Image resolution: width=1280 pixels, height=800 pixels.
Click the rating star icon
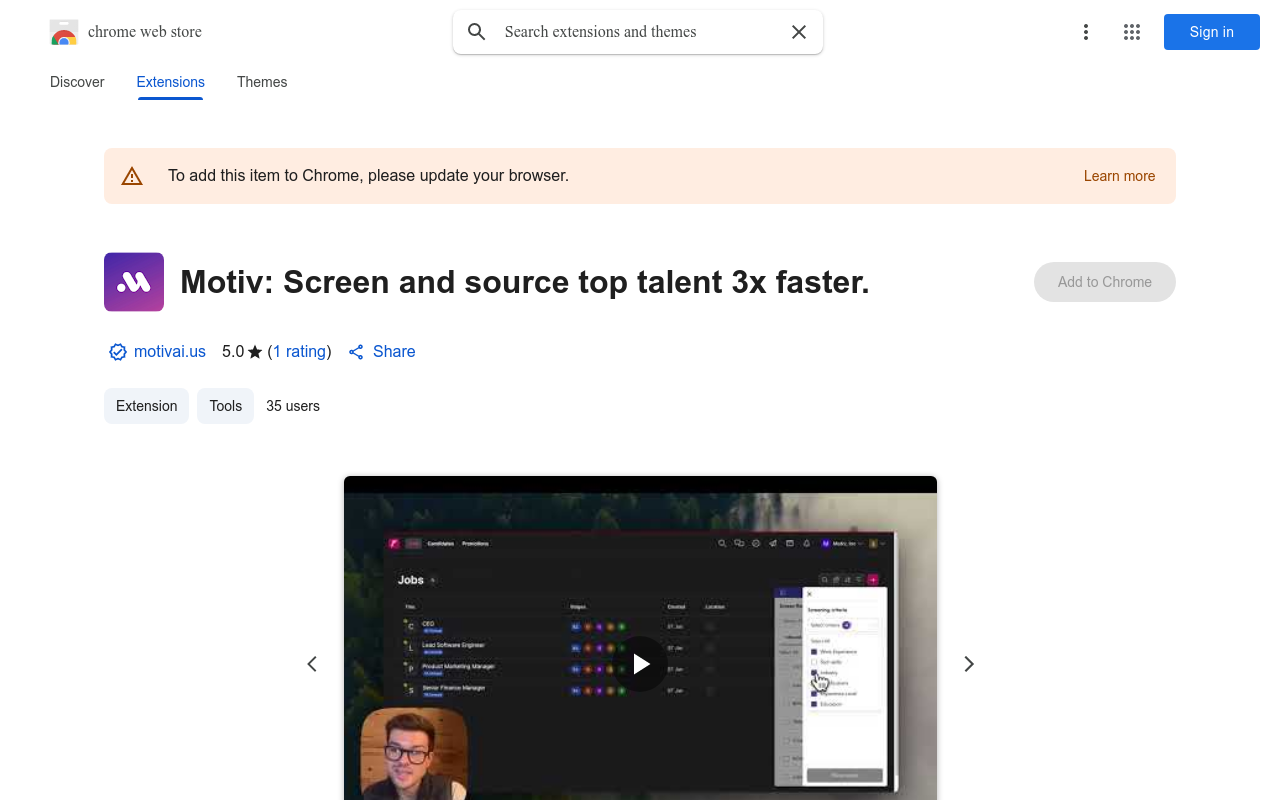[x=255, y=352]
